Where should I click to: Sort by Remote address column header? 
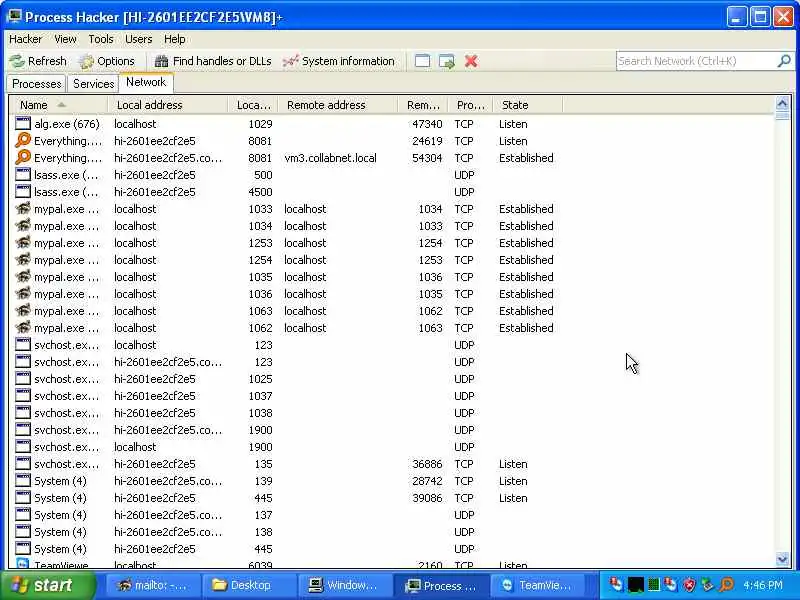(338, 105)
